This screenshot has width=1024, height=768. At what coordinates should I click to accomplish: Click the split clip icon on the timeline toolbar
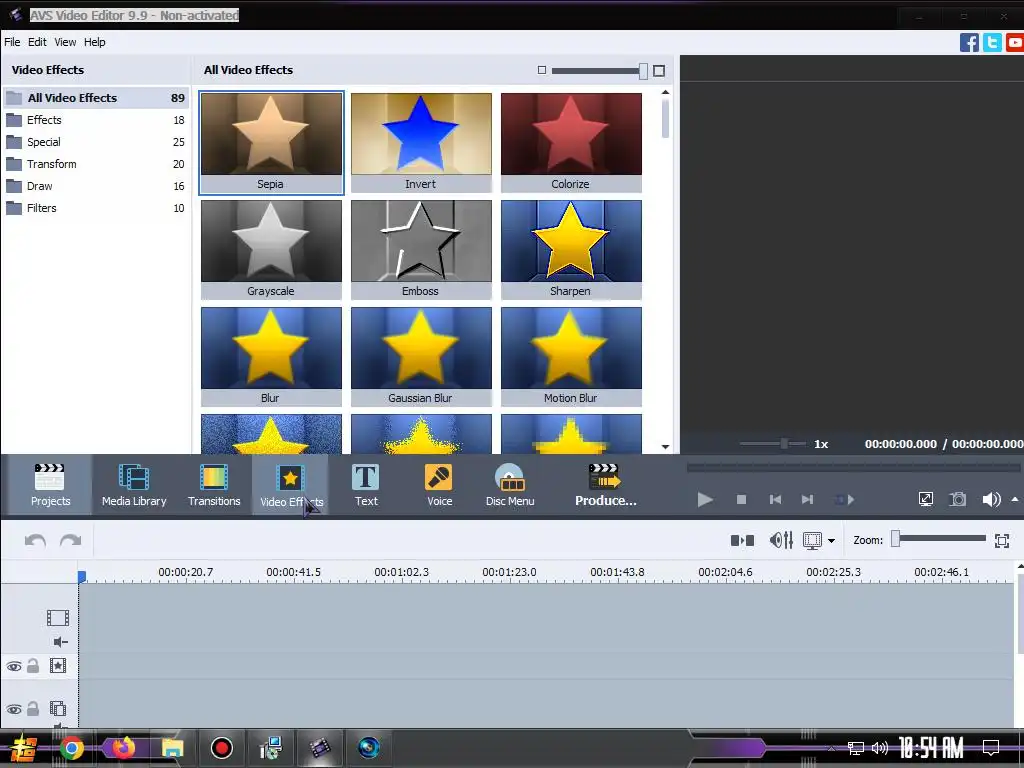(743, 540)
